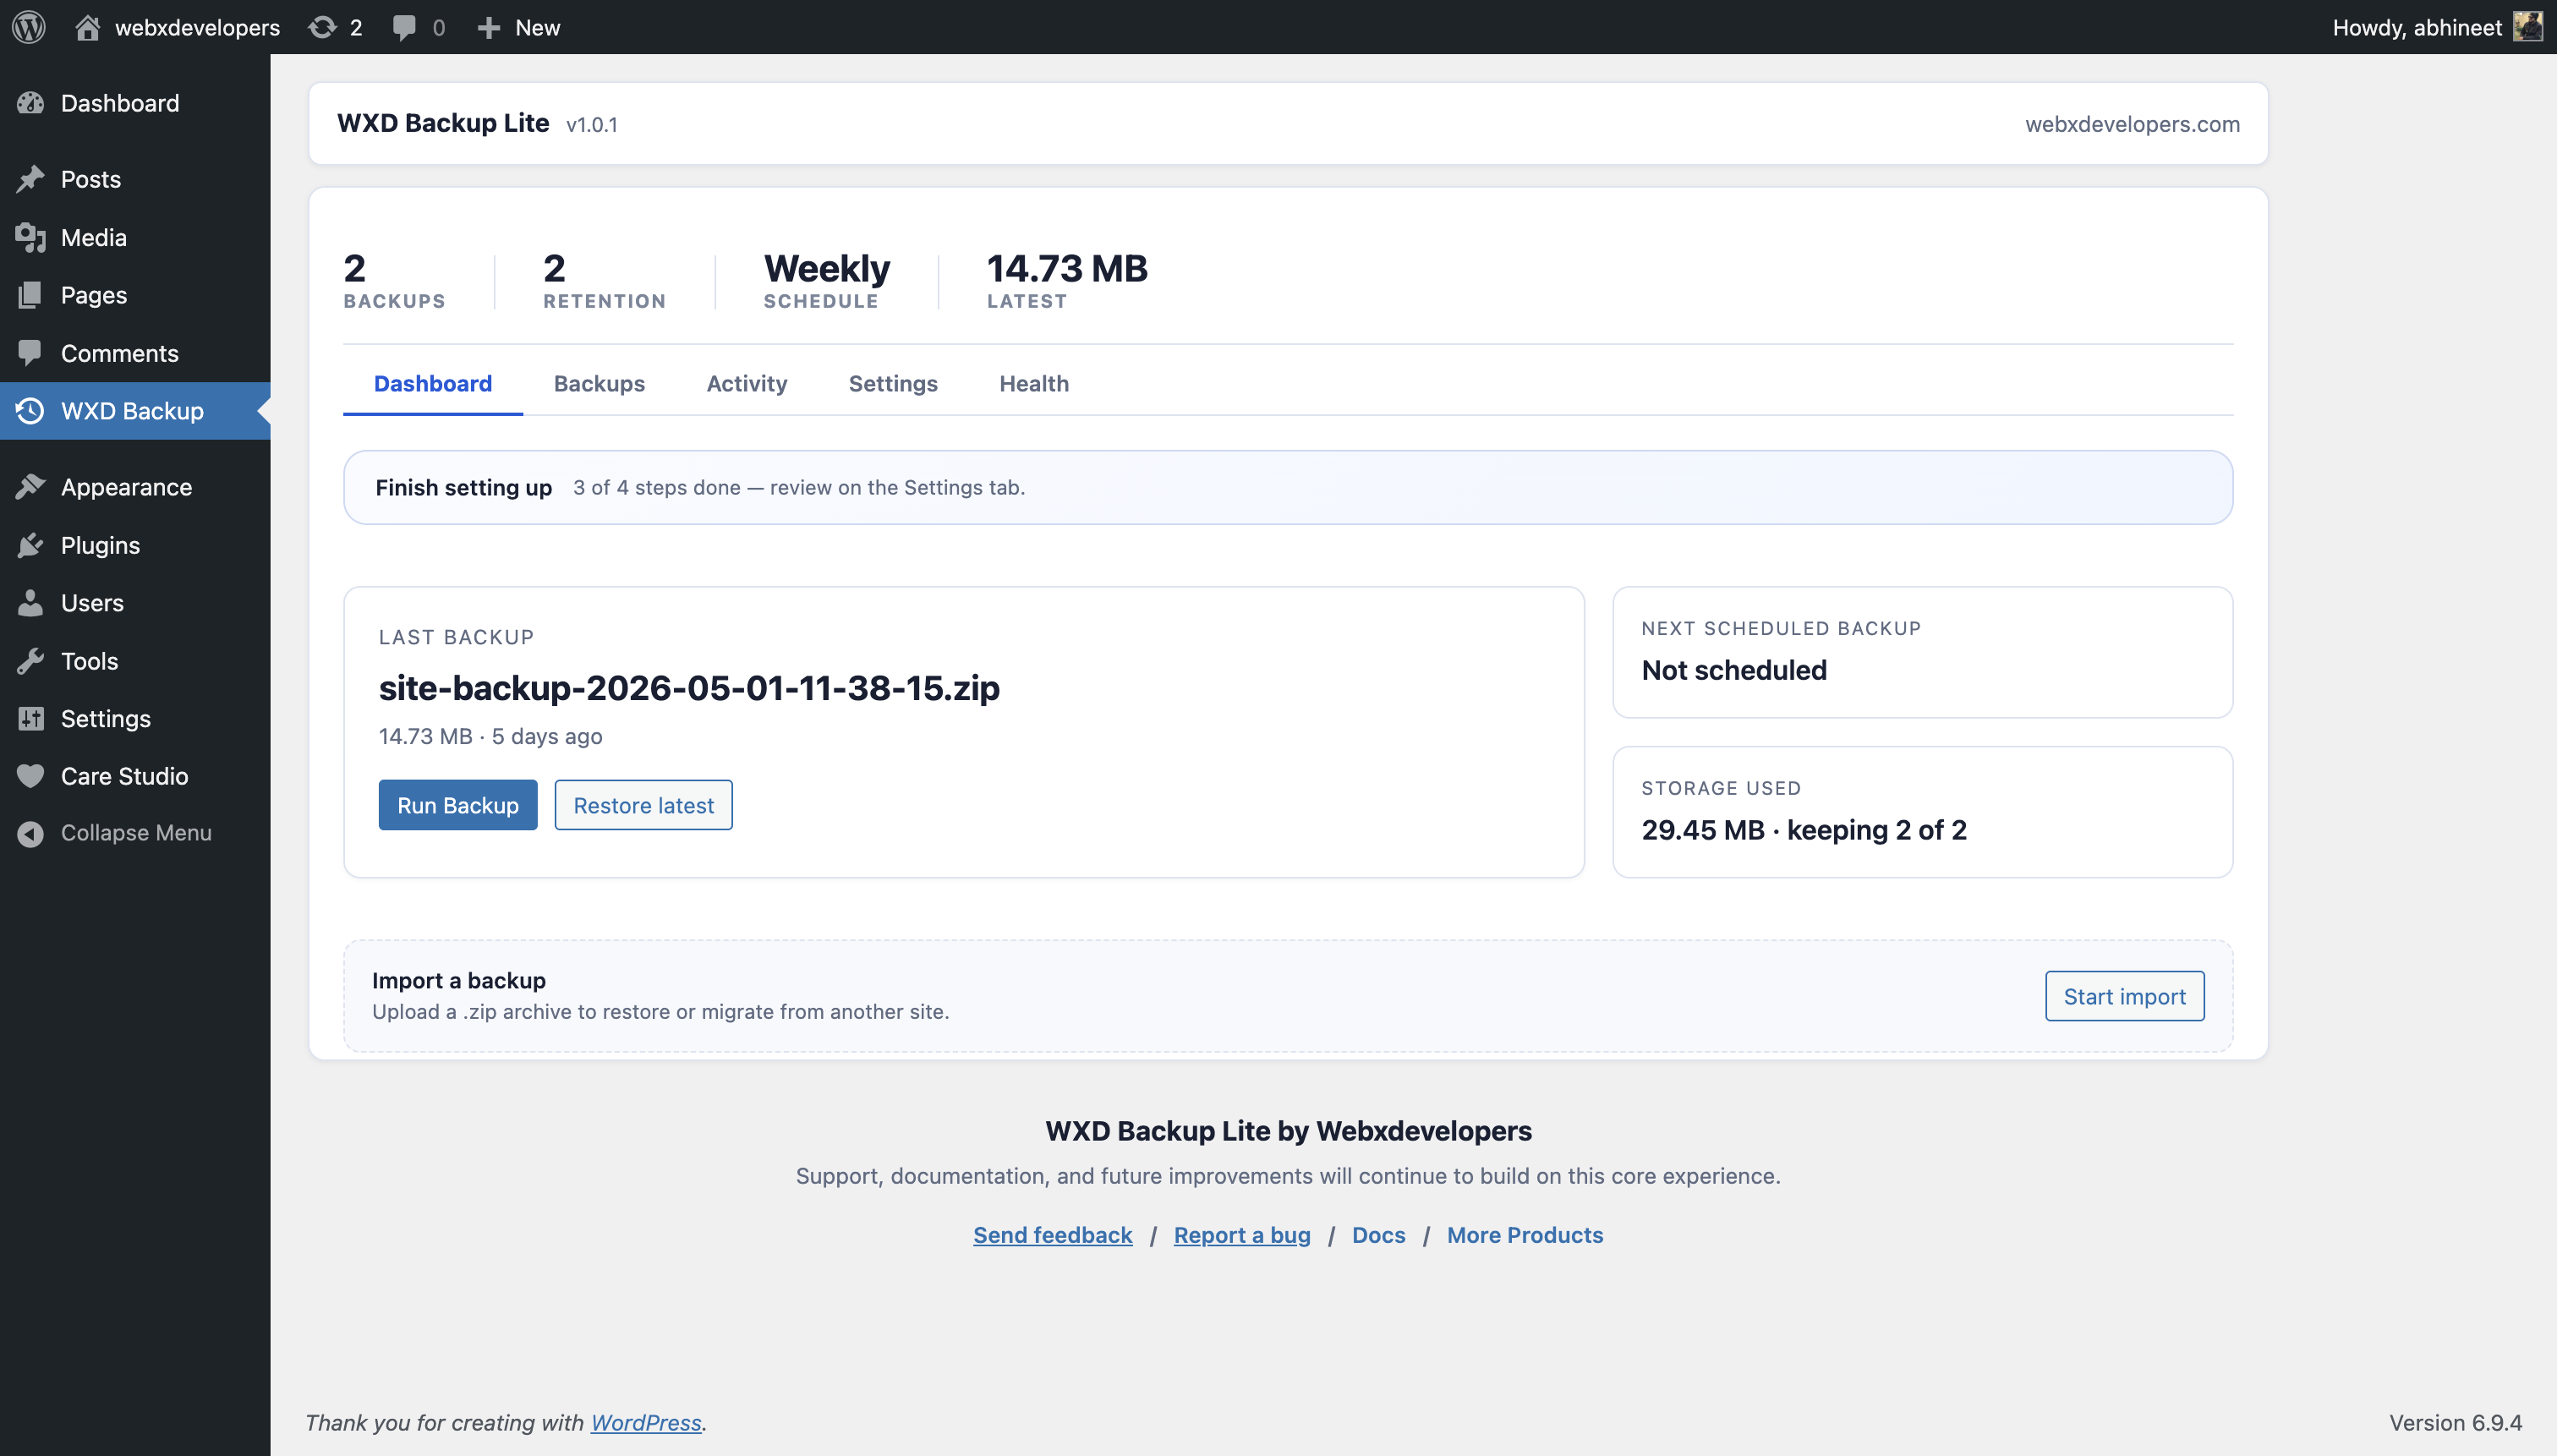The image size is (2557, 1456).
Task: Click the Not scheduled status text
Action: click(x=1734, y=670)
